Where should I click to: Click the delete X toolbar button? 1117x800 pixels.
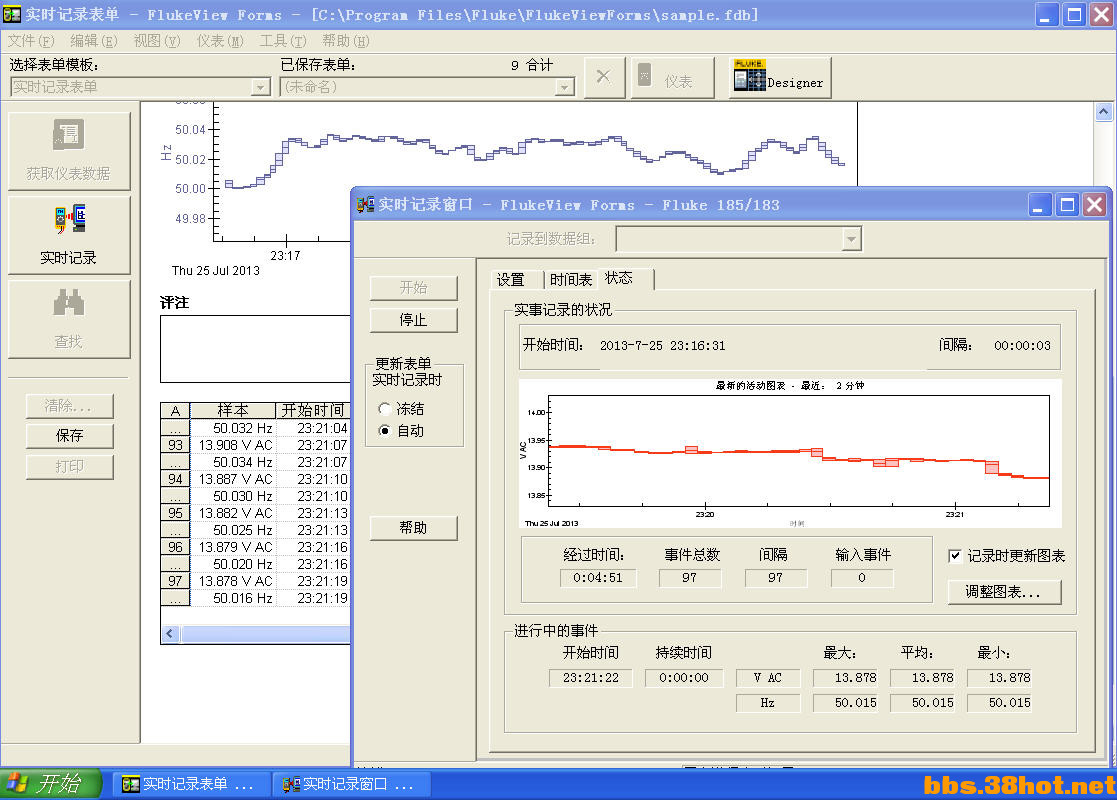pos(604,78)
